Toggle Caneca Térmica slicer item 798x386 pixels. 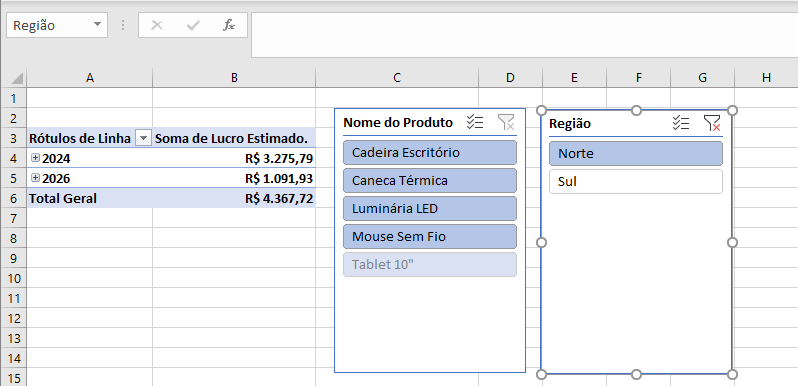point(430,180)
